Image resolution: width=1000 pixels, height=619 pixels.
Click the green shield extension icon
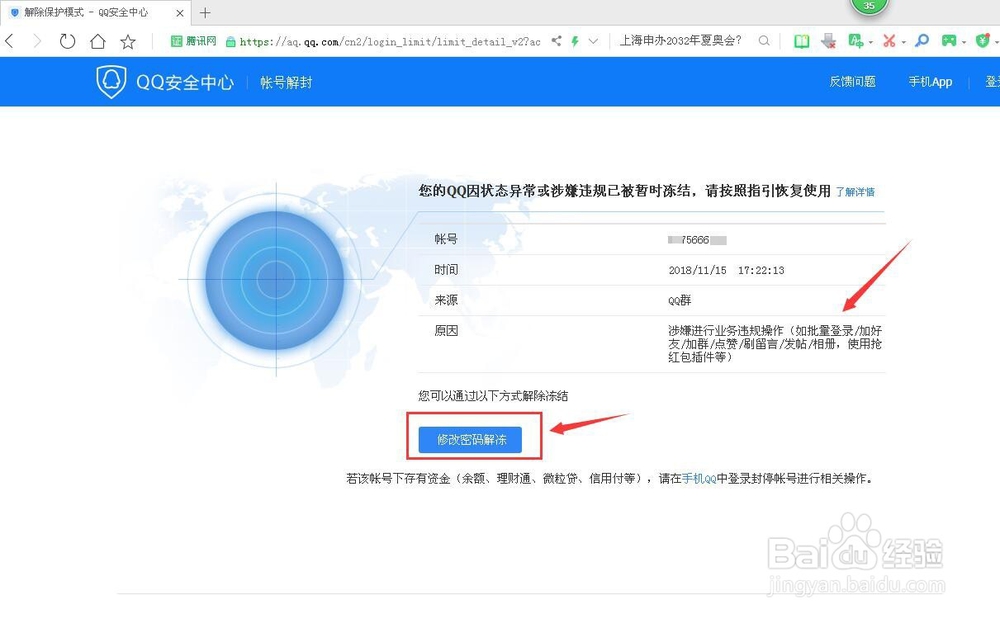coord(983,41)
